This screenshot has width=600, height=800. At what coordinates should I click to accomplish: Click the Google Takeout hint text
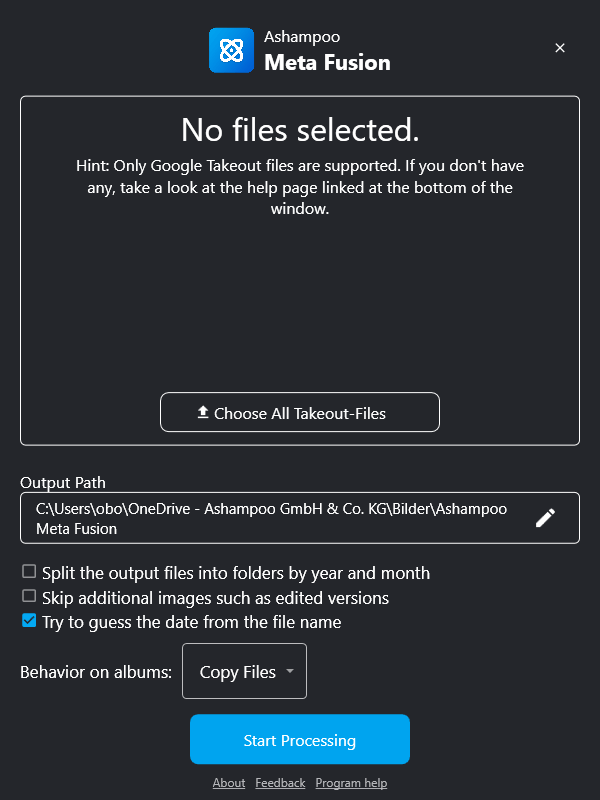pyautogui.click(x=300, y=187)
